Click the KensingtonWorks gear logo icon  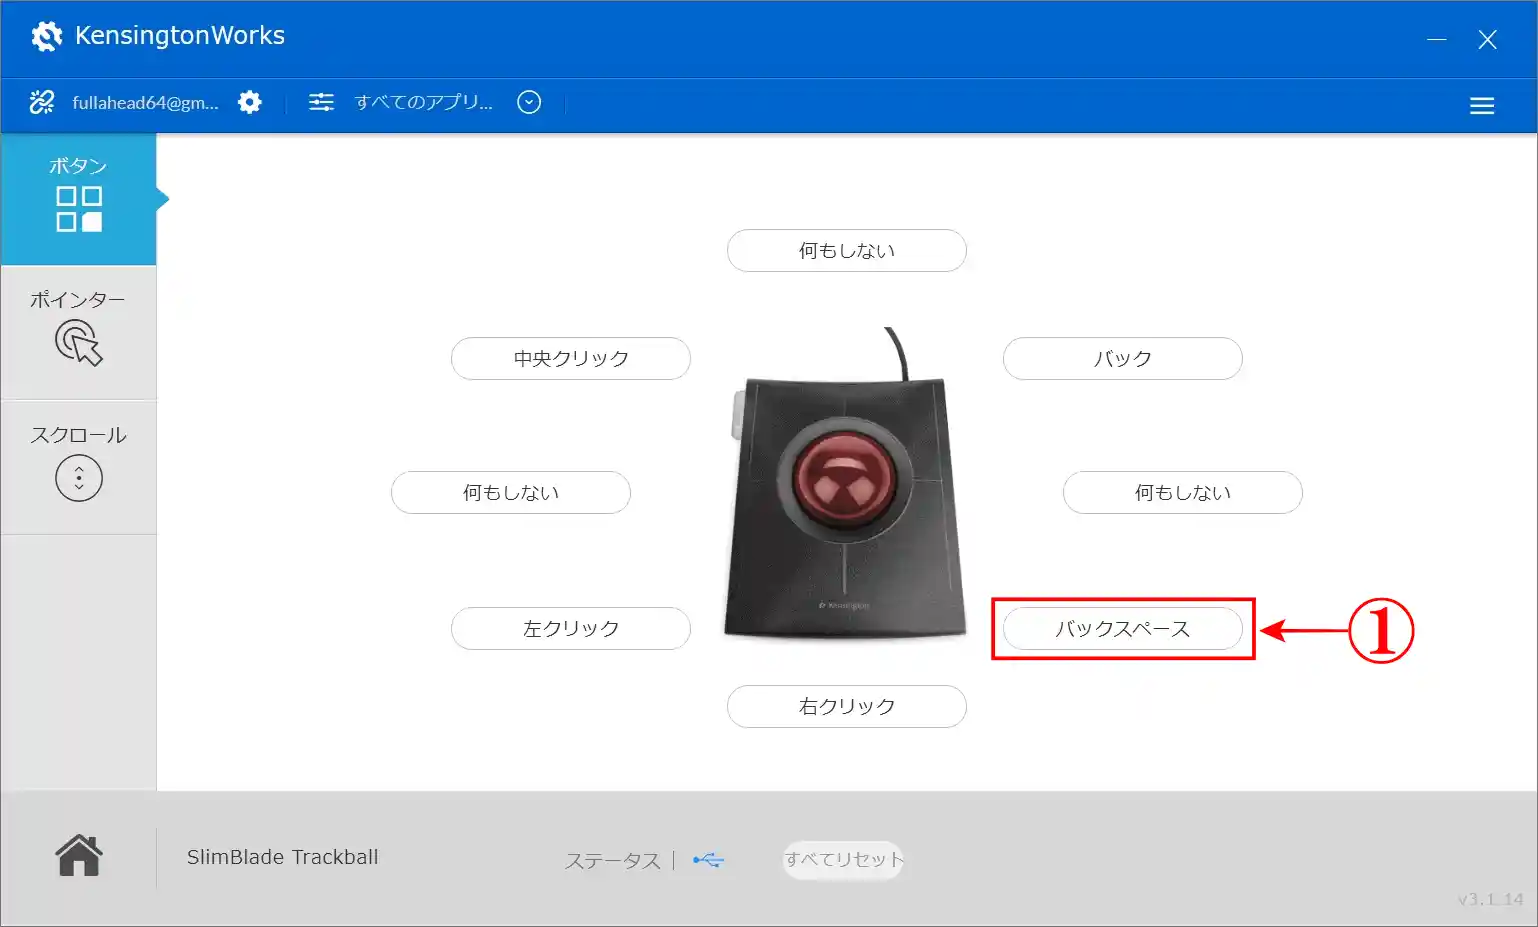click(46, 37)
